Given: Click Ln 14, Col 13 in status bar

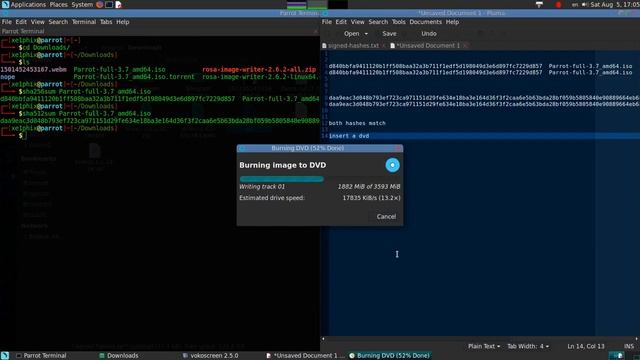Looking at the screenshot, I should tap(586, 346).
